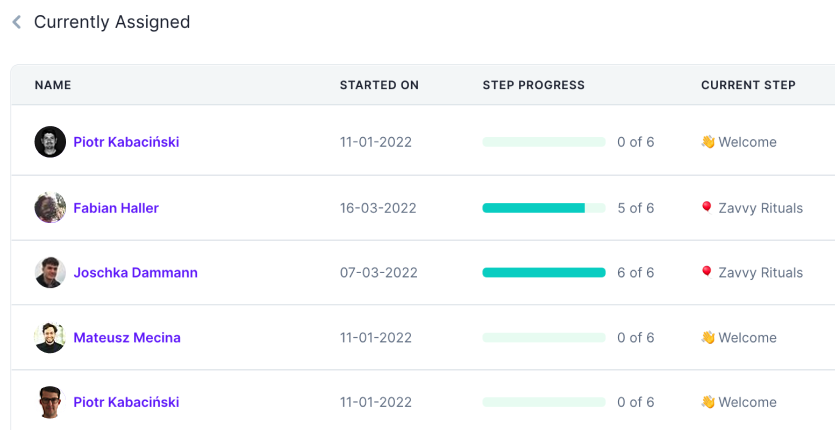
Task: Open Joschka Dammann's name link
Action: click(x=135, y=272)
